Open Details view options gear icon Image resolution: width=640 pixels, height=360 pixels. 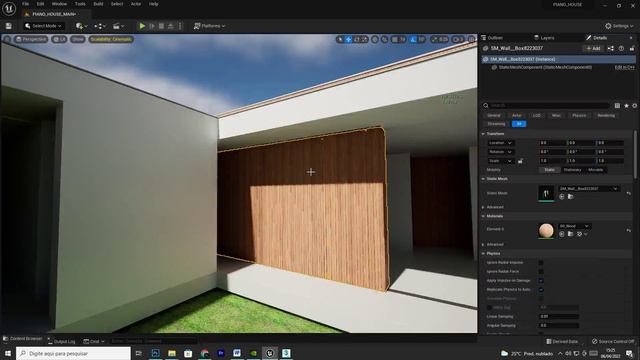click(634, 105)
